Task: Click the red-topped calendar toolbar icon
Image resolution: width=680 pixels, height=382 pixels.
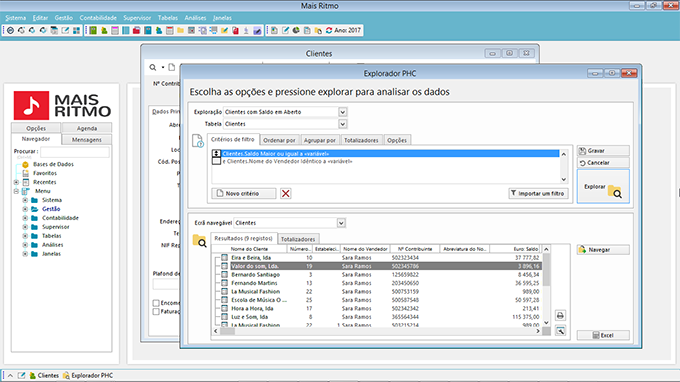Action: (170, 30)
